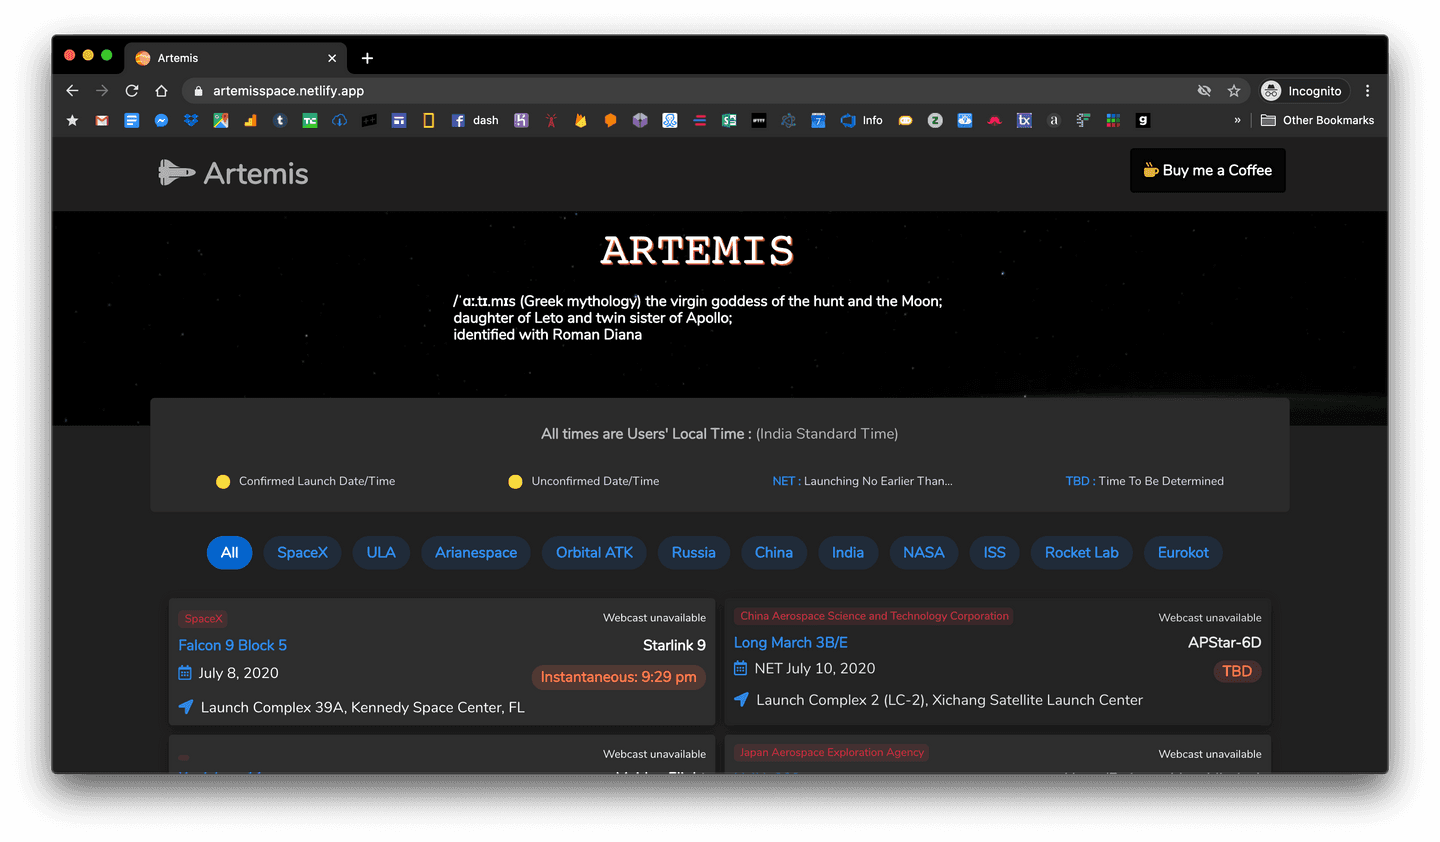Click the address bar URL field
Image resolution: width=1440 pixels, height=842 pixels.
pos(690,91)
